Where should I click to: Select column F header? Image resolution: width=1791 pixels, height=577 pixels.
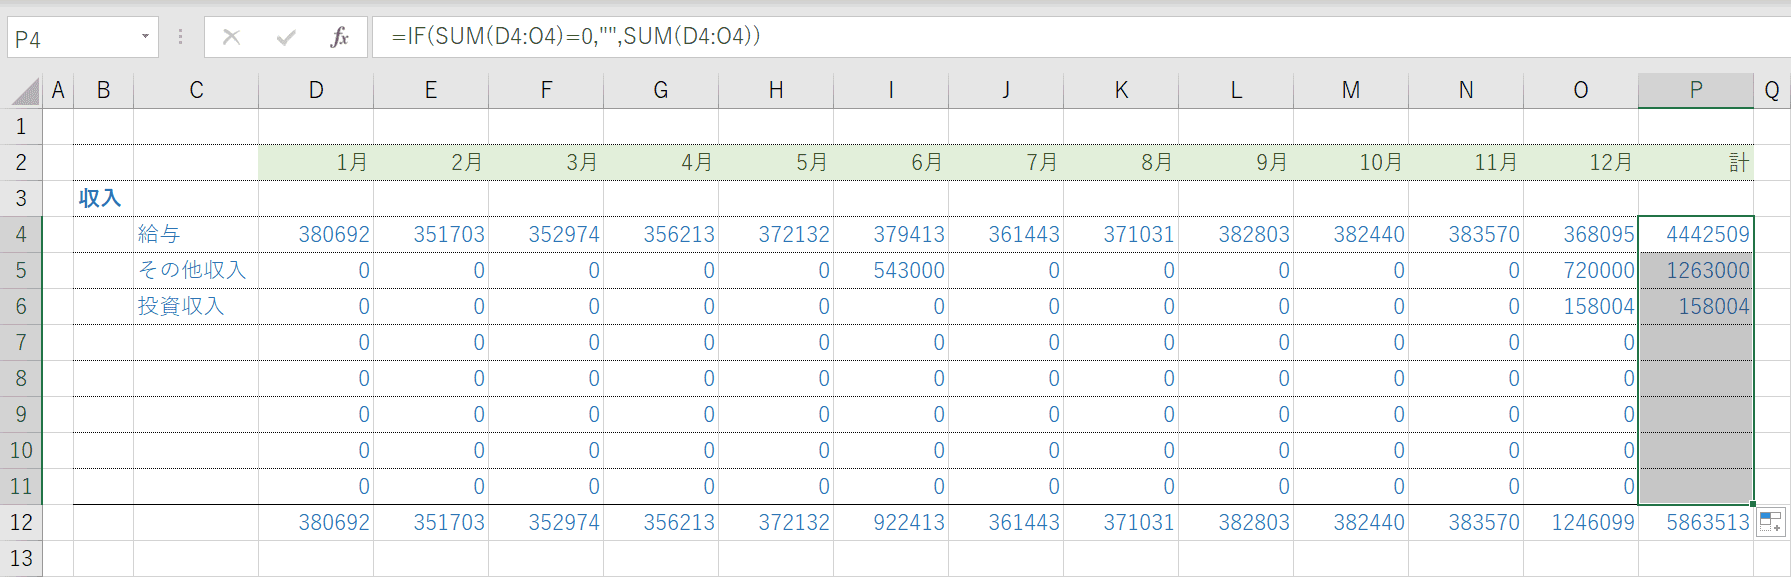point(546,91)
